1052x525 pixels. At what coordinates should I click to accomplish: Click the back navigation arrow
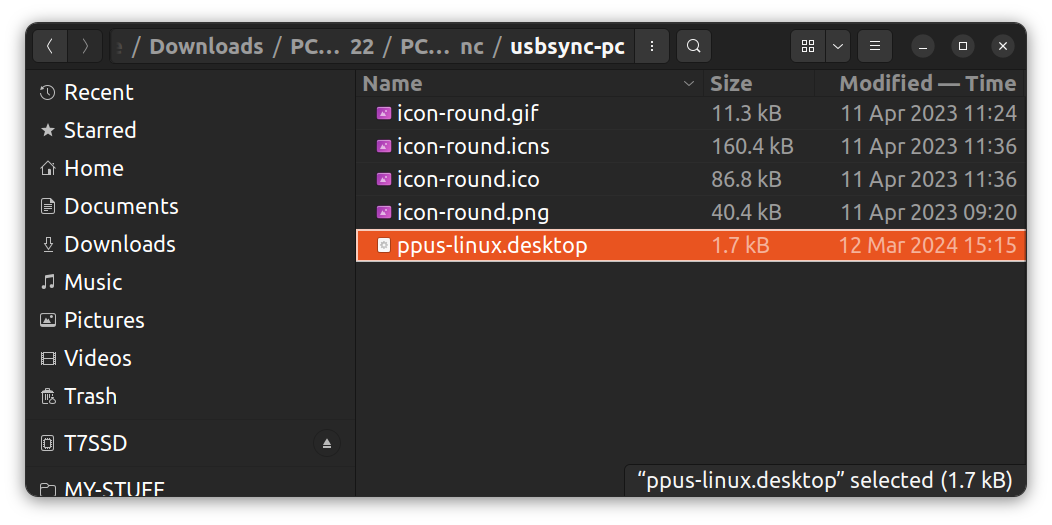(x=51, y=46)
